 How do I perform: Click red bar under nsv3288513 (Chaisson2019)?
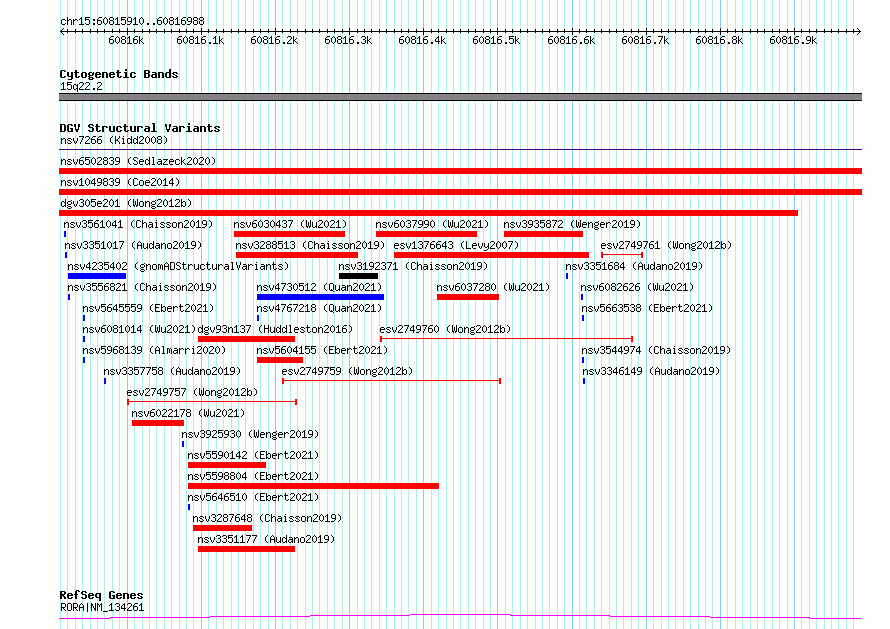[x=297, y=255]
